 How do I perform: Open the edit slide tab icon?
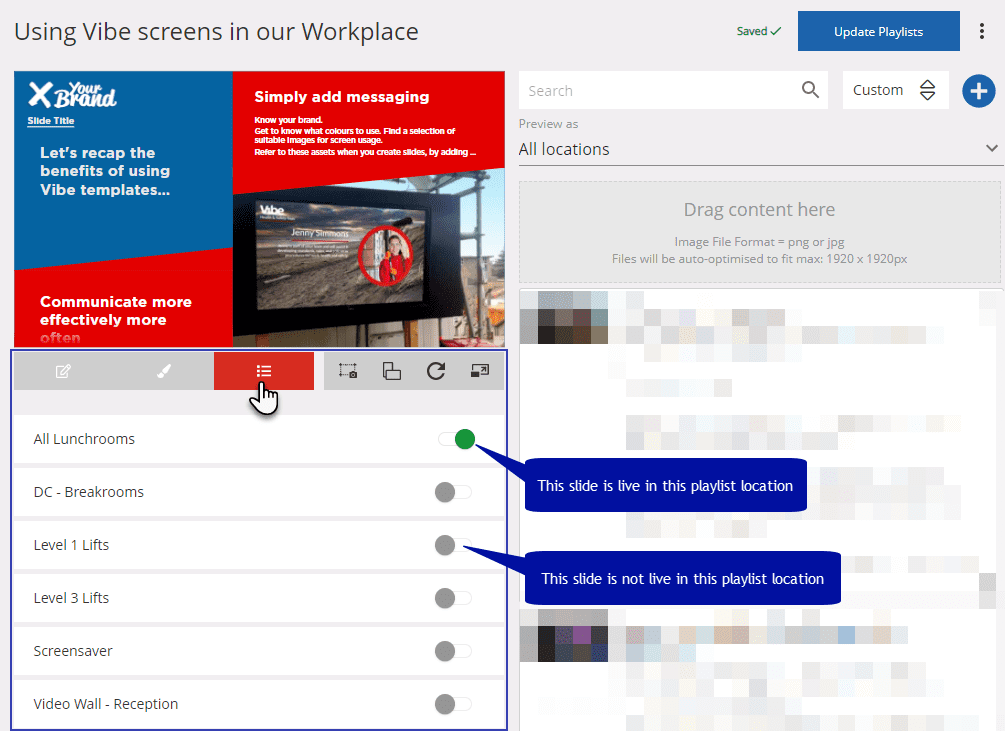point(63,371)
